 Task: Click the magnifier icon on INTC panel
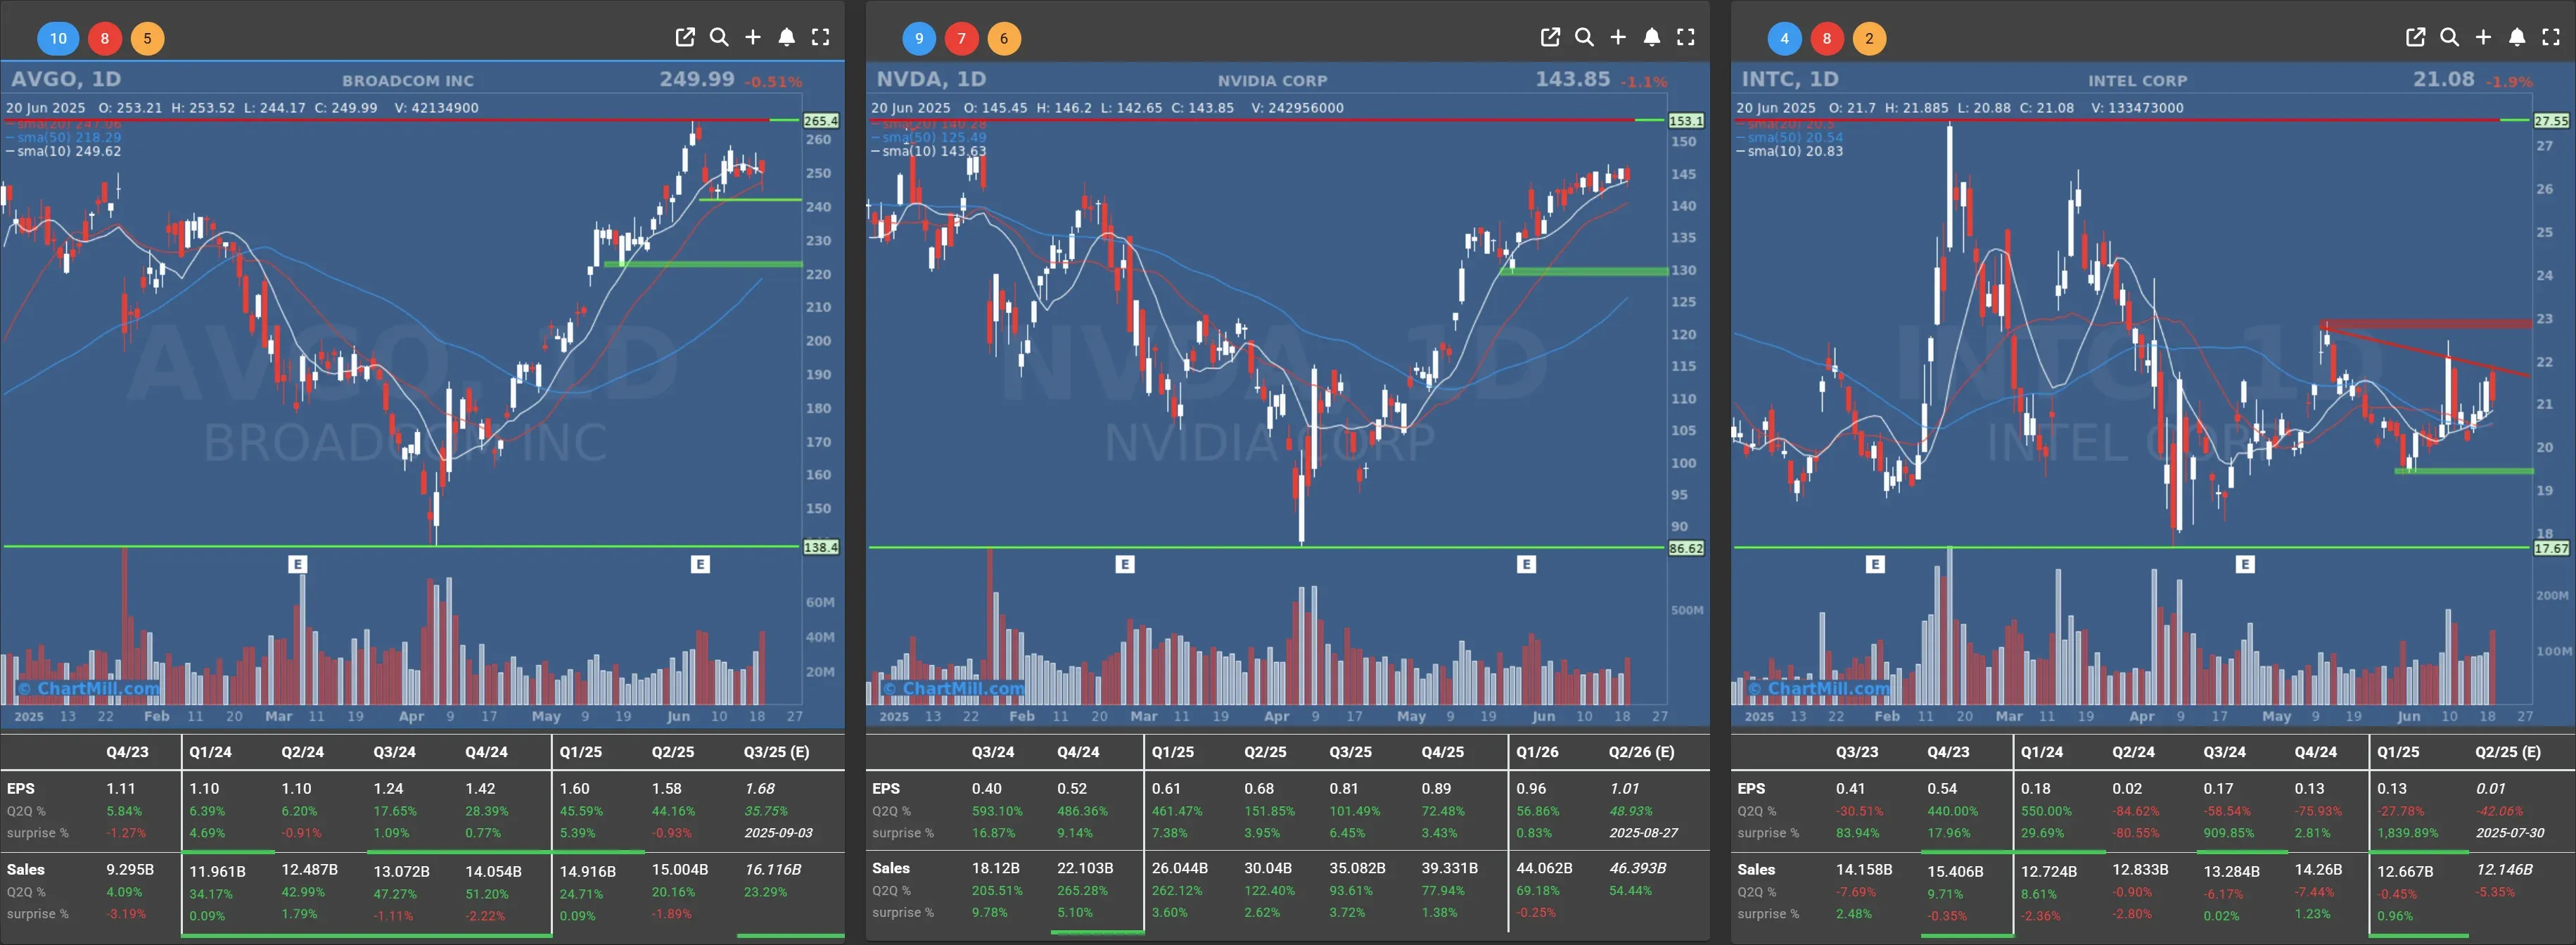click(2449, 37)
